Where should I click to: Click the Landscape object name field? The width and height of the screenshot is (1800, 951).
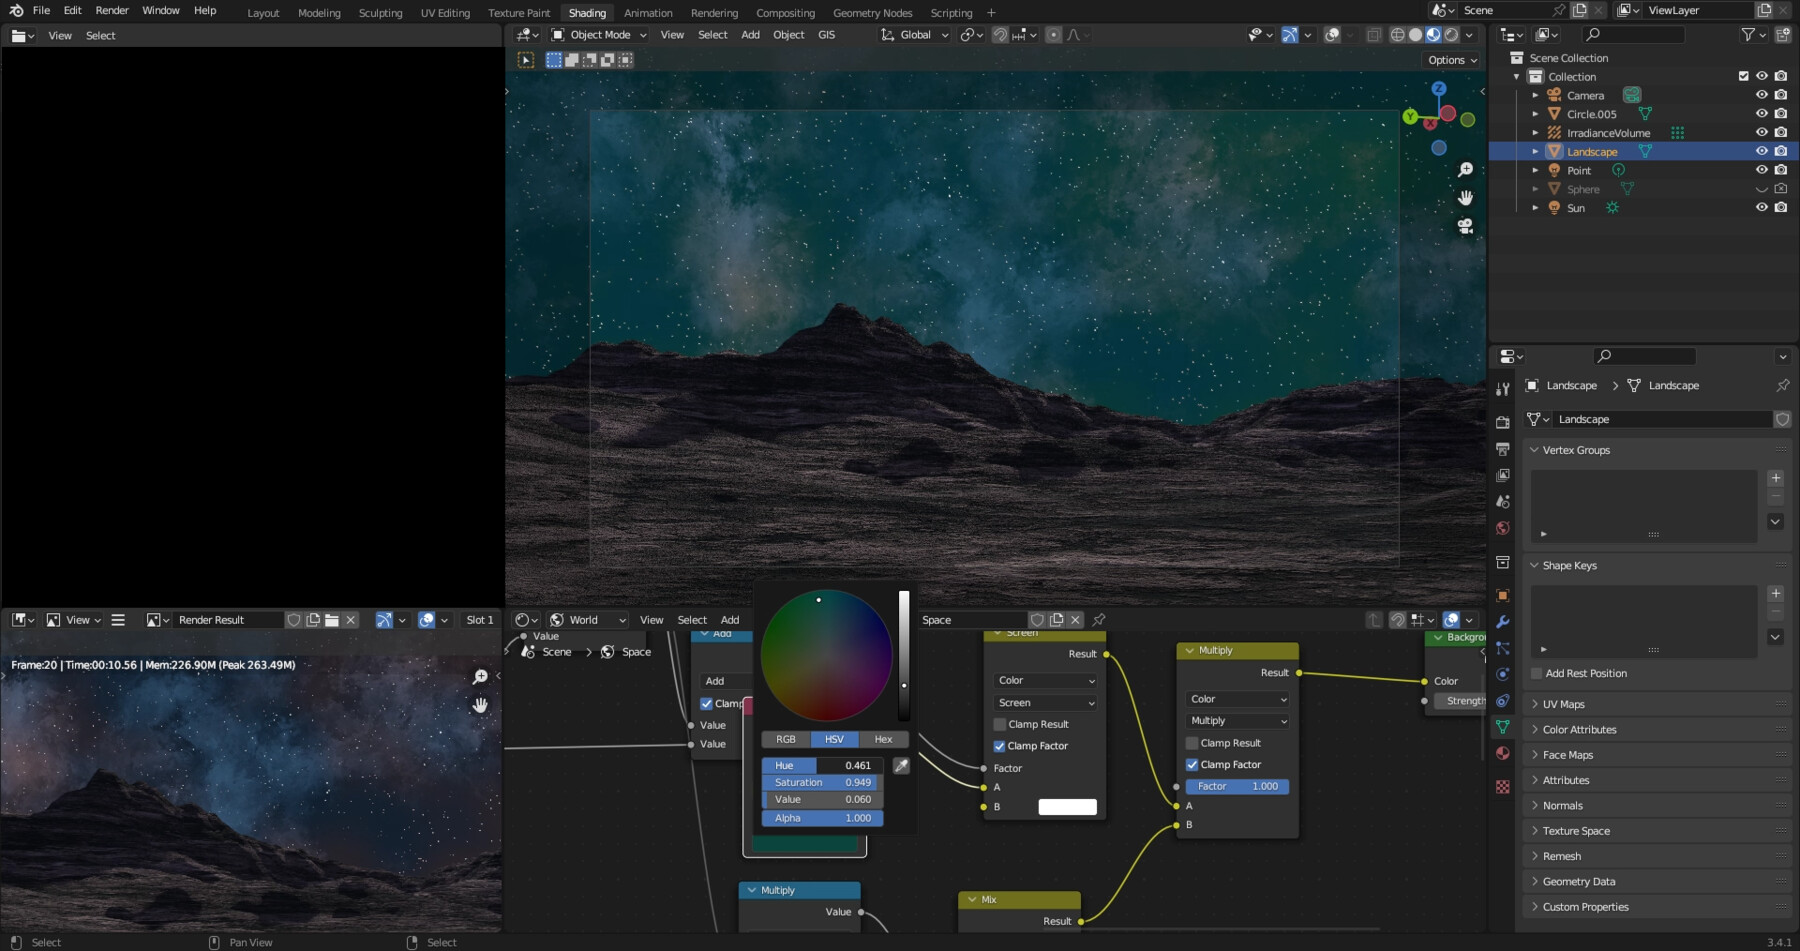pos(1660,419)
